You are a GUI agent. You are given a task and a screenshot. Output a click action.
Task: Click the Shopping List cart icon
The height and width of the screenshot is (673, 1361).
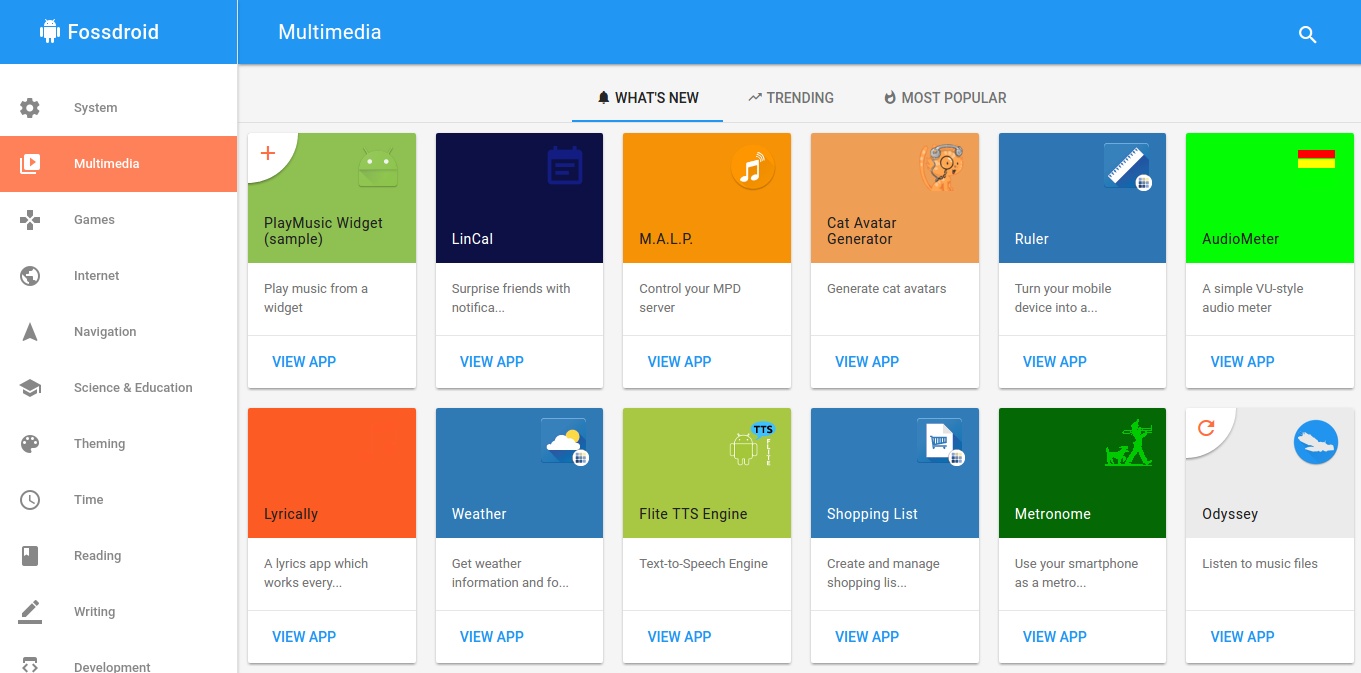940,442
